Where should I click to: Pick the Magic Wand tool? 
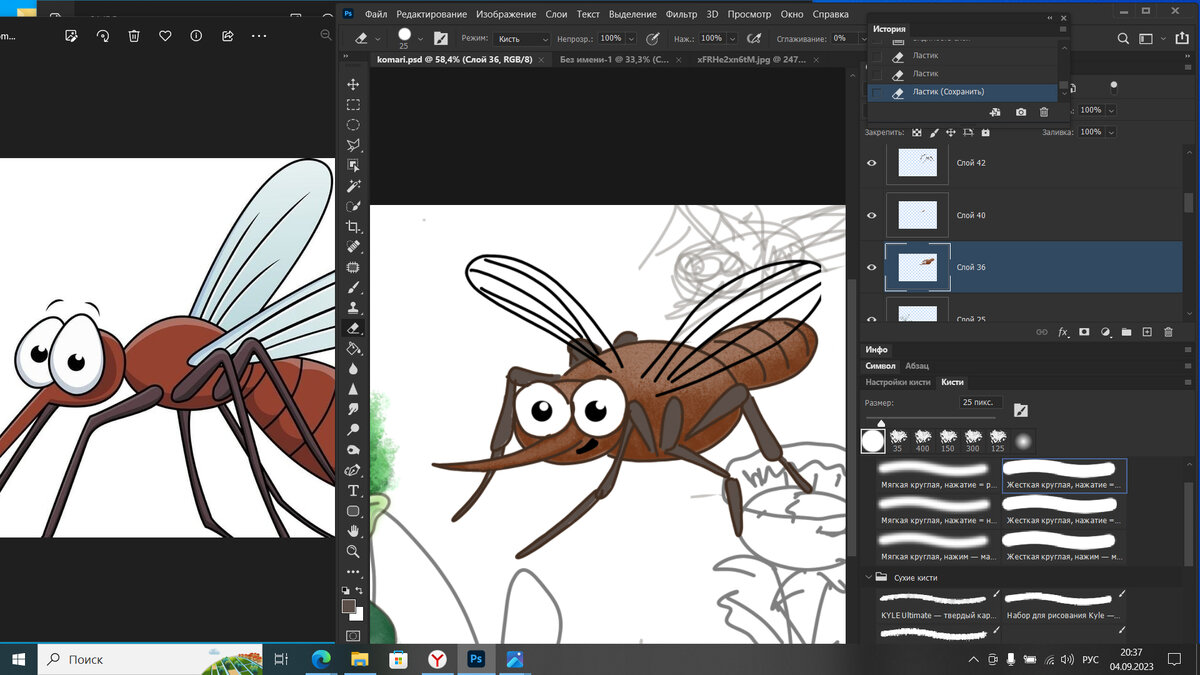[353, 186]
